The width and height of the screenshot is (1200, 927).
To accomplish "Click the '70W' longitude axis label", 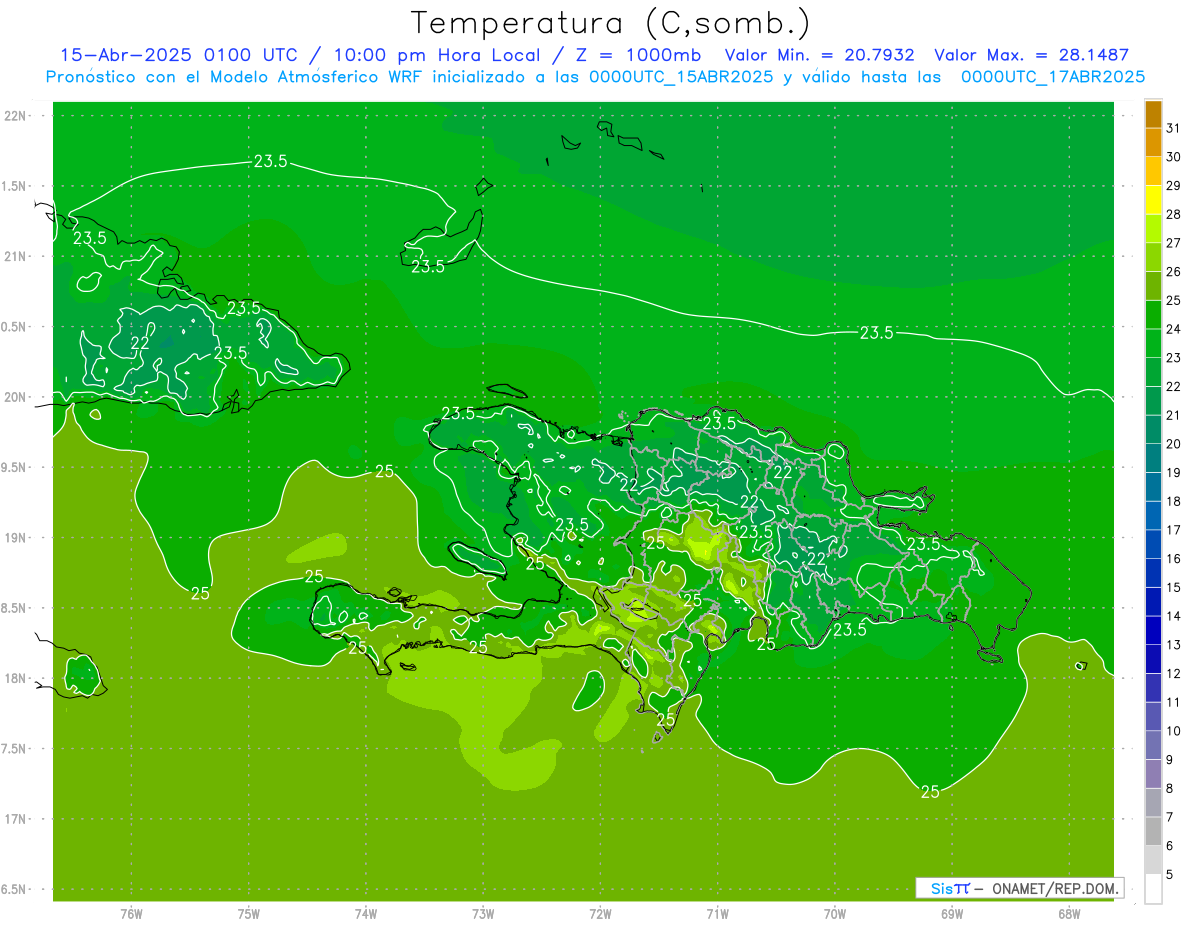I will pos(835,914).
